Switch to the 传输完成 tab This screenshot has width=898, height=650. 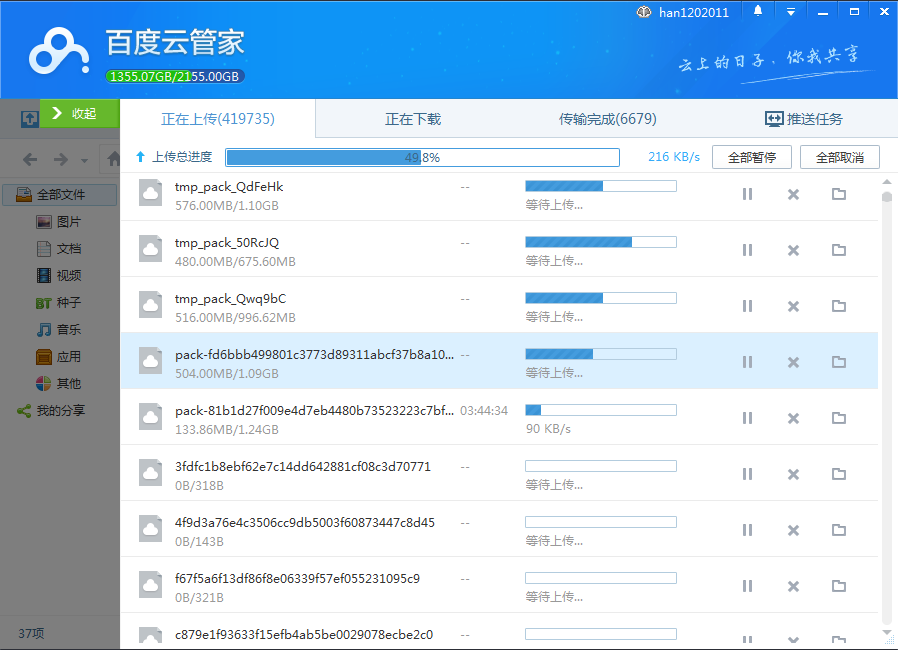tap(608, 119)
